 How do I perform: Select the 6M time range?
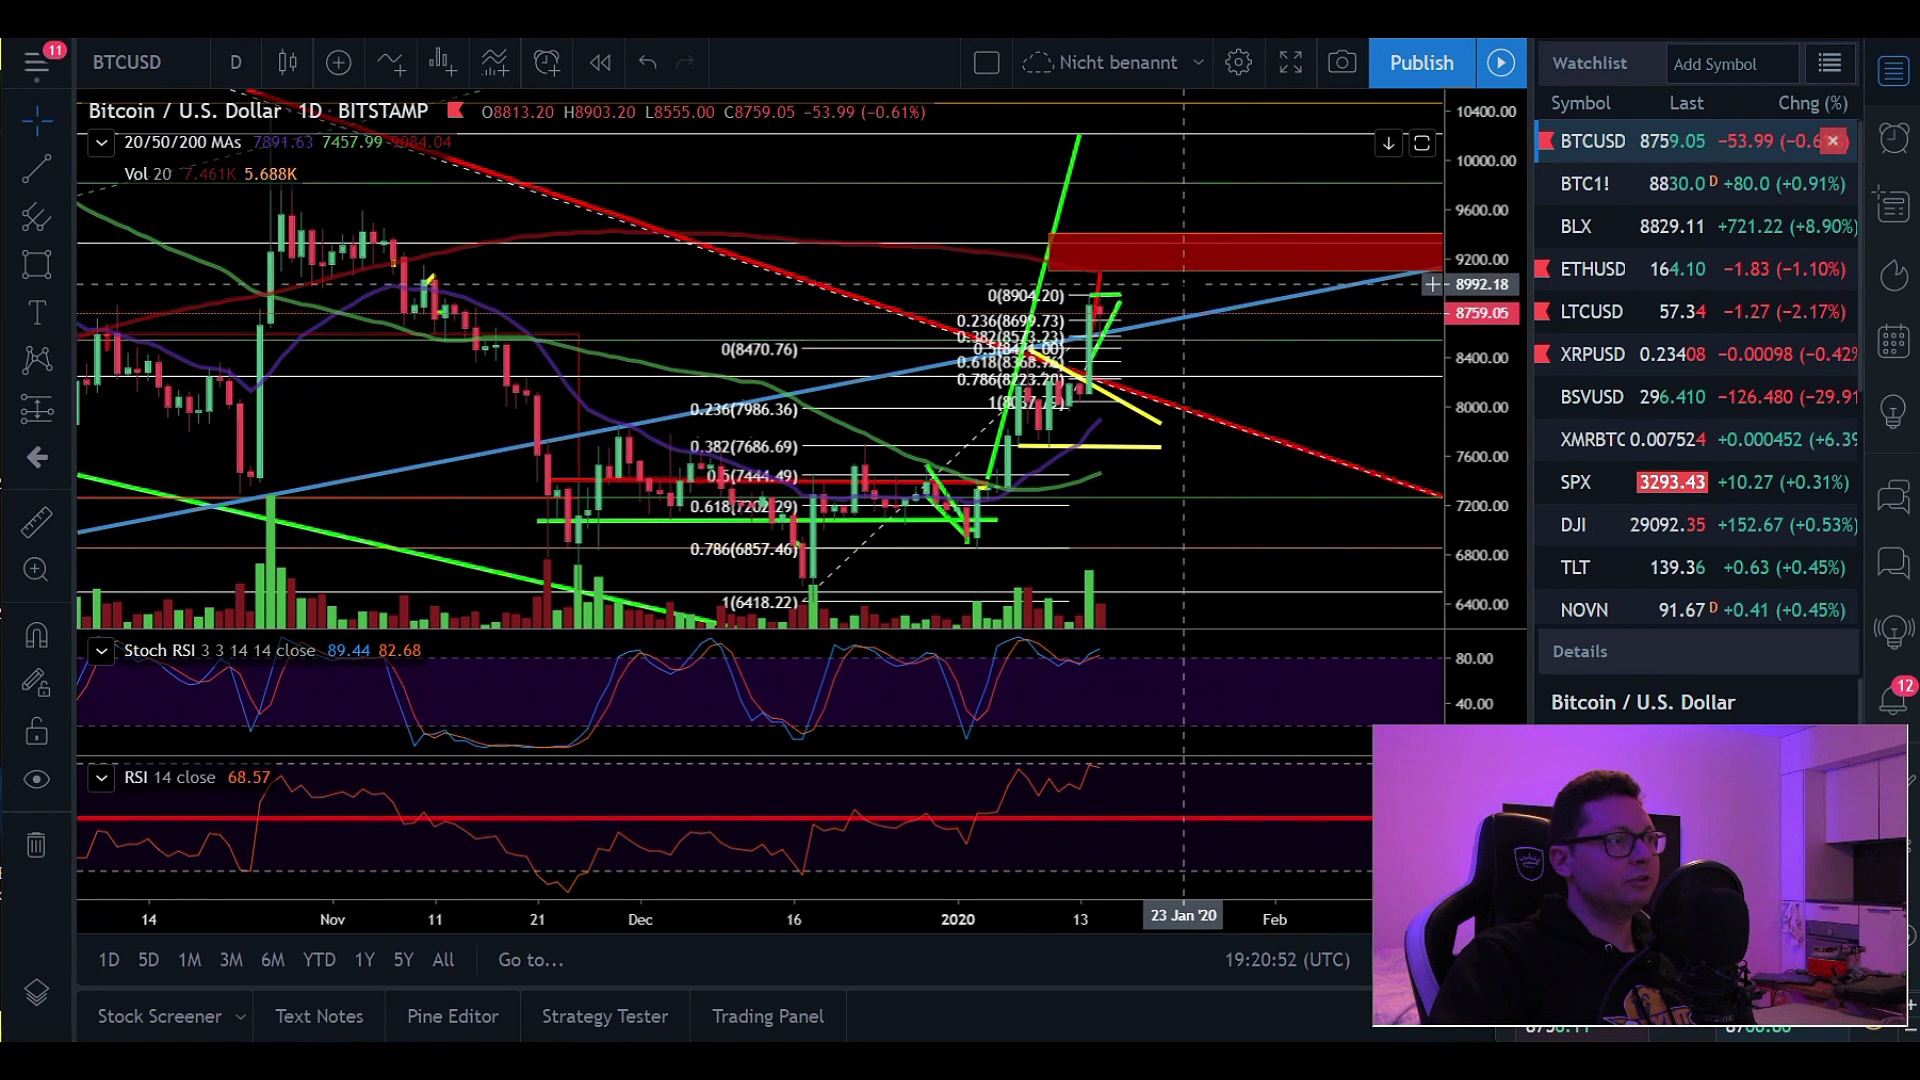(x=272, y=960)
